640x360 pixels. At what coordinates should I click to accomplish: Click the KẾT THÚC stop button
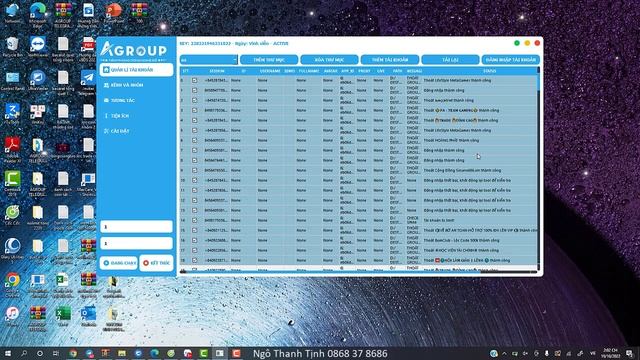click(x=156, y=263)
